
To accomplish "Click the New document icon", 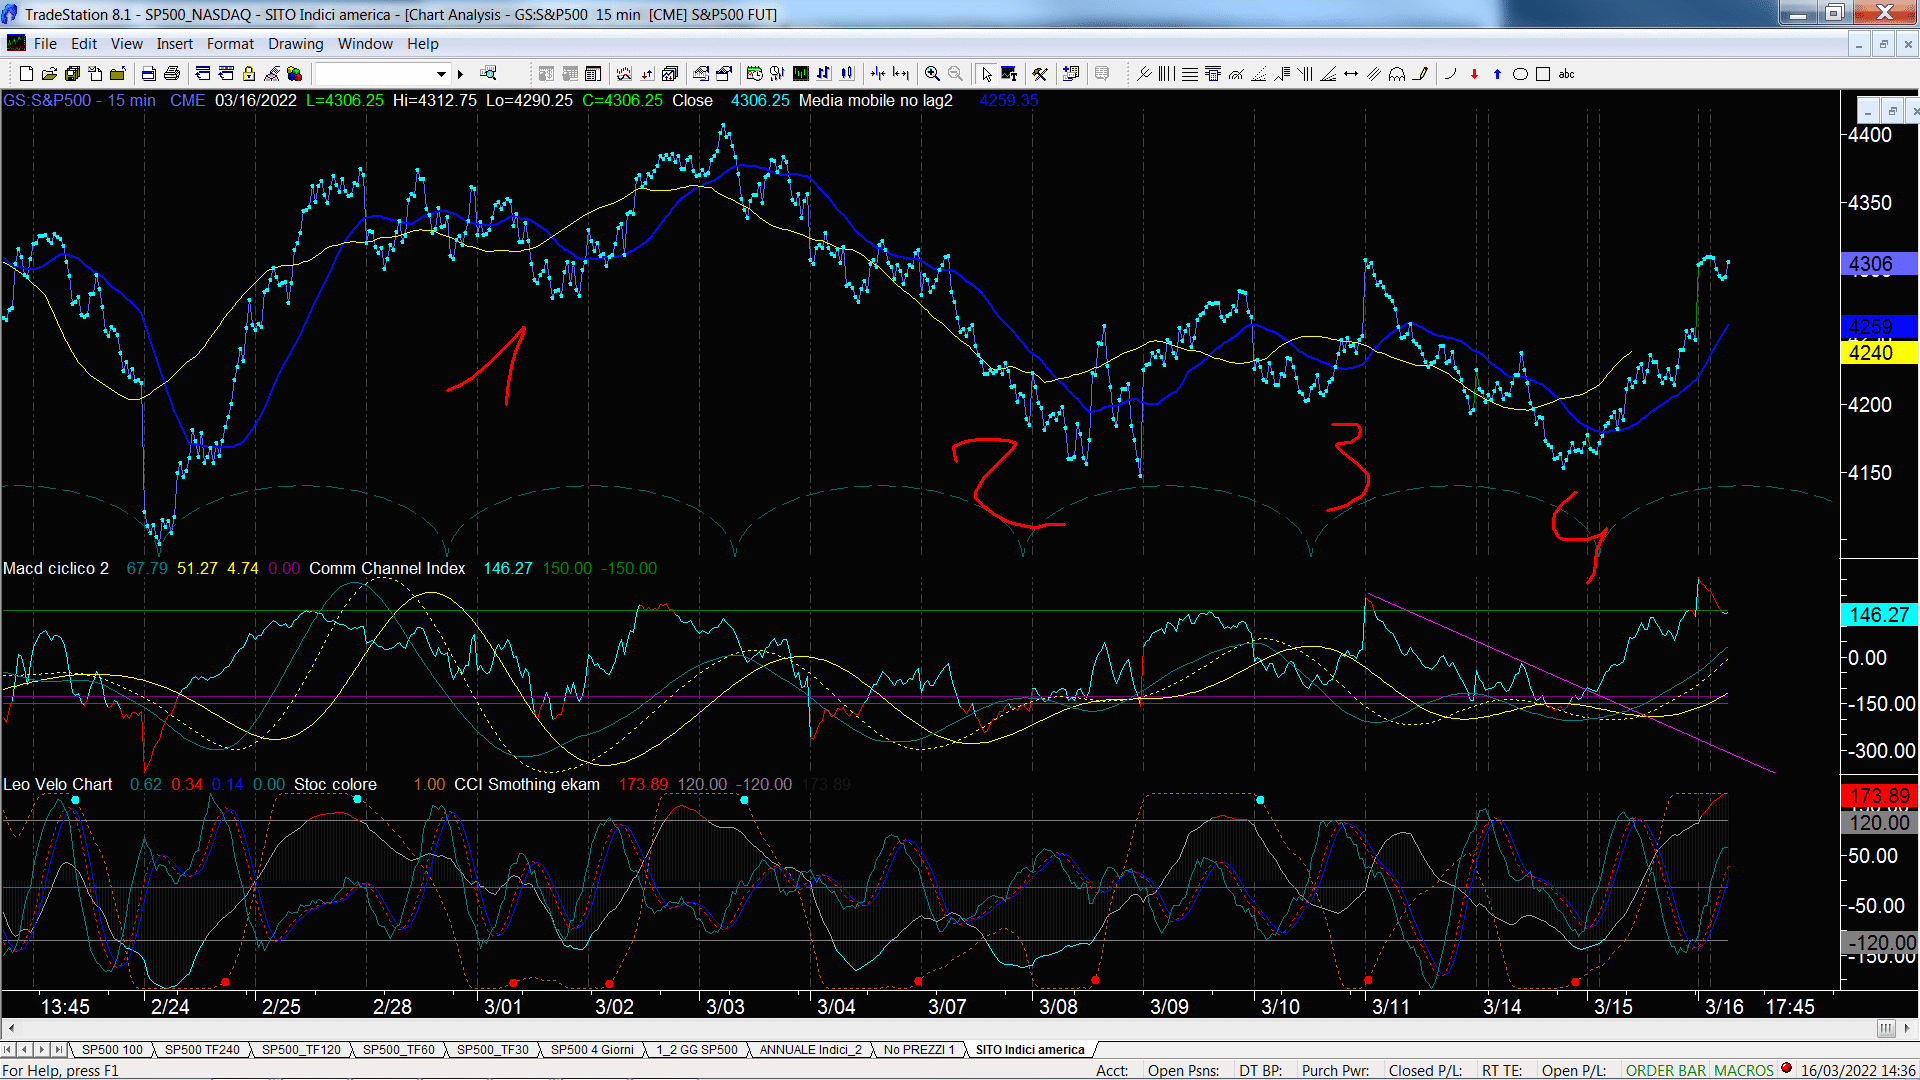I will 27,74.
